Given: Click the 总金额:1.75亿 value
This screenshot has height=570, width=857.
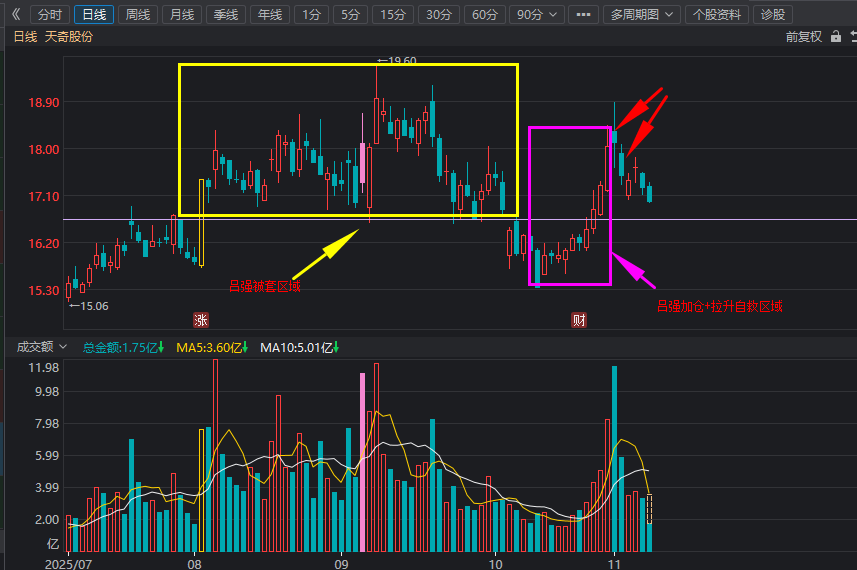Looking at the screenshot, I should [x=123, y=347].
